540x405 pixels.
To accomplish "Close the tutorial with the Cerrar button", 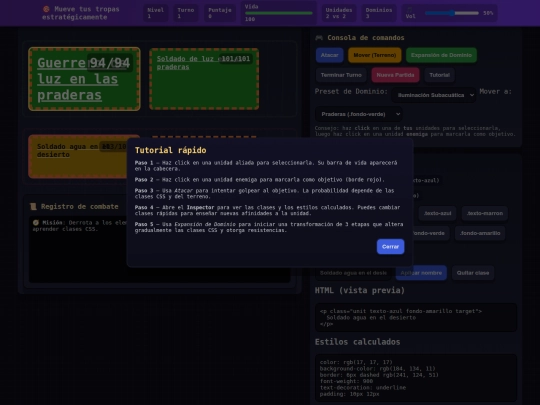I will click(x=390, y=247).
